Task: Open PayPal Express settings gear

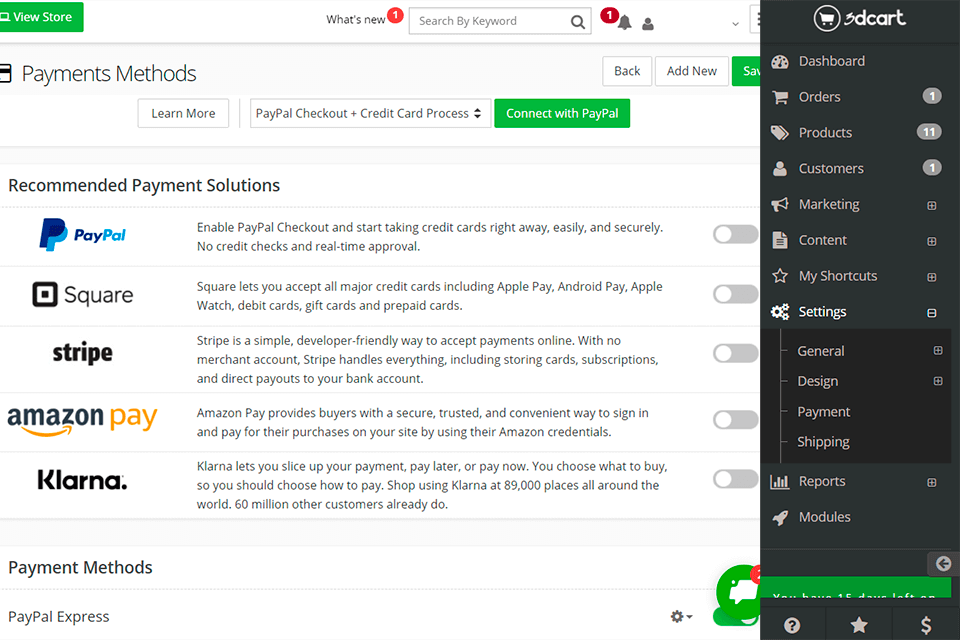Action: click(678, 617)
